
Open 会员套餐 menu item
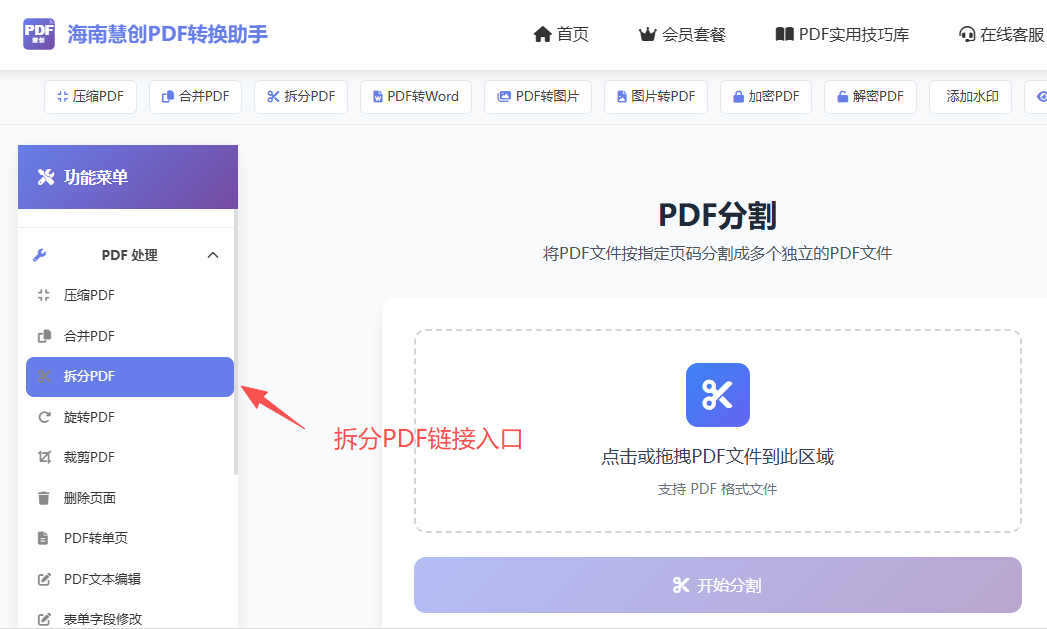point(682,34)
